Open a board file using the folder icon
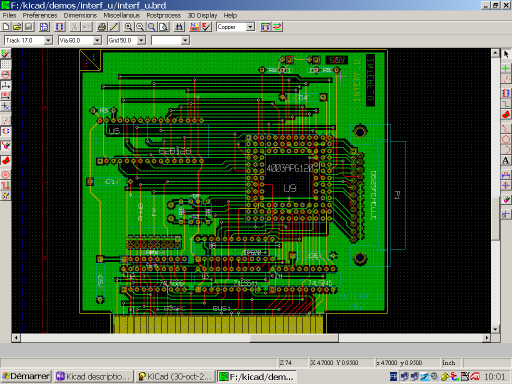 17,27
